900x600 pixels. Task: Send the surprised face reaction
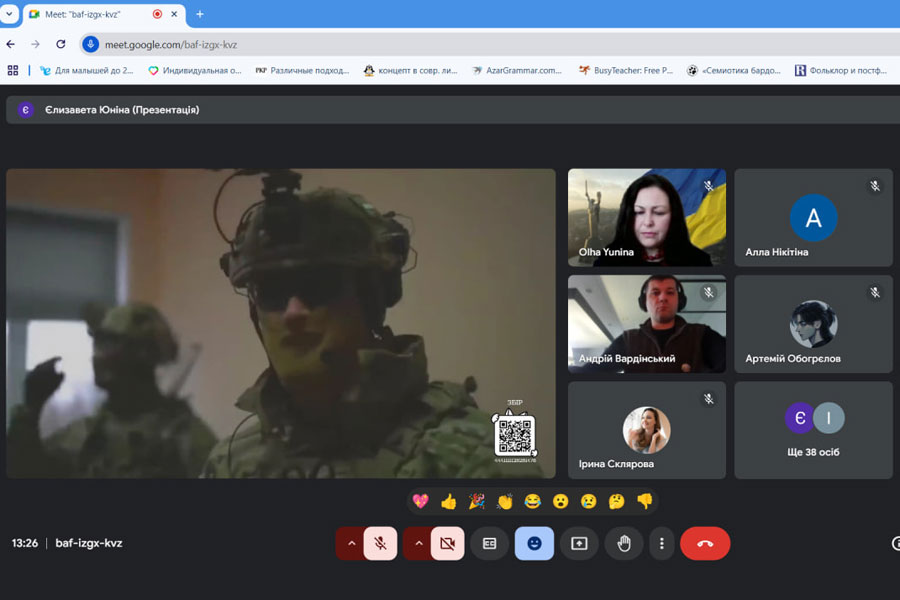pyautogui.click(x=561, y=501)
